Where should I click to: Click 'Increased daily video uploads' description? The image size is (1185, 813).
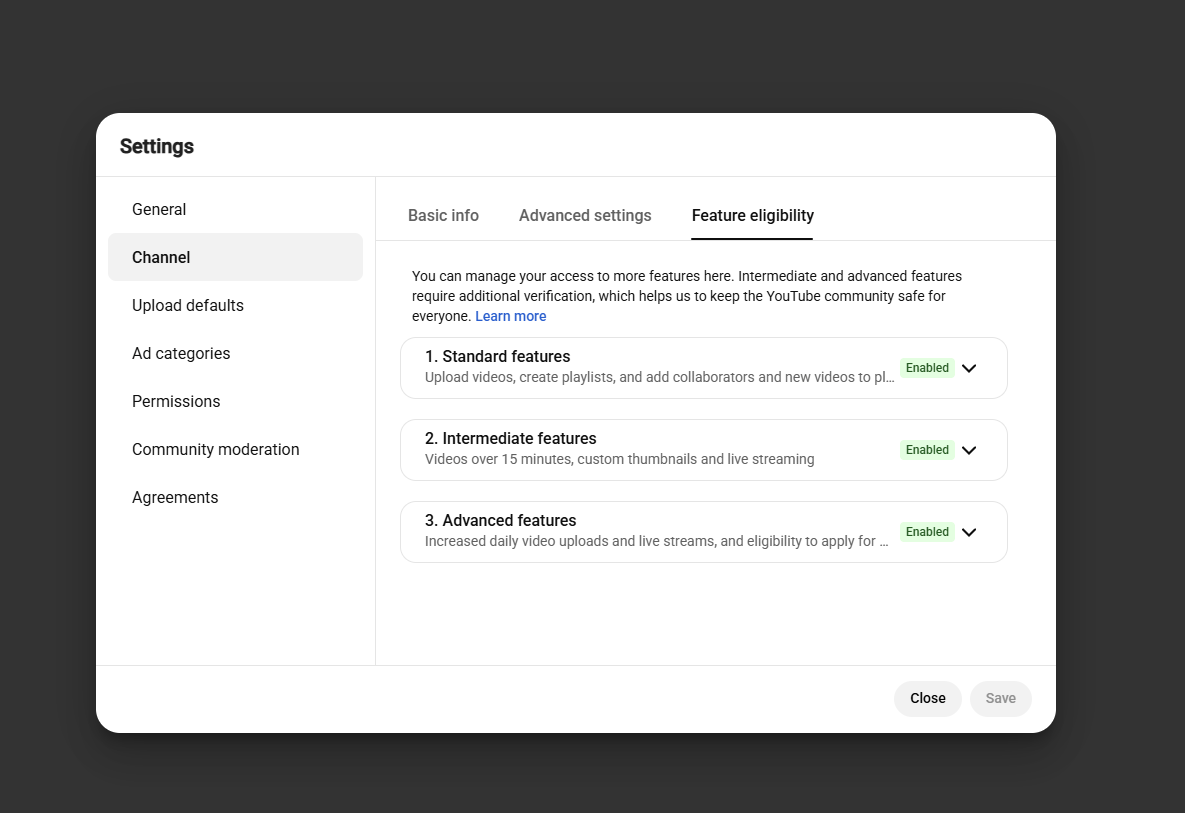pos(656,542)
